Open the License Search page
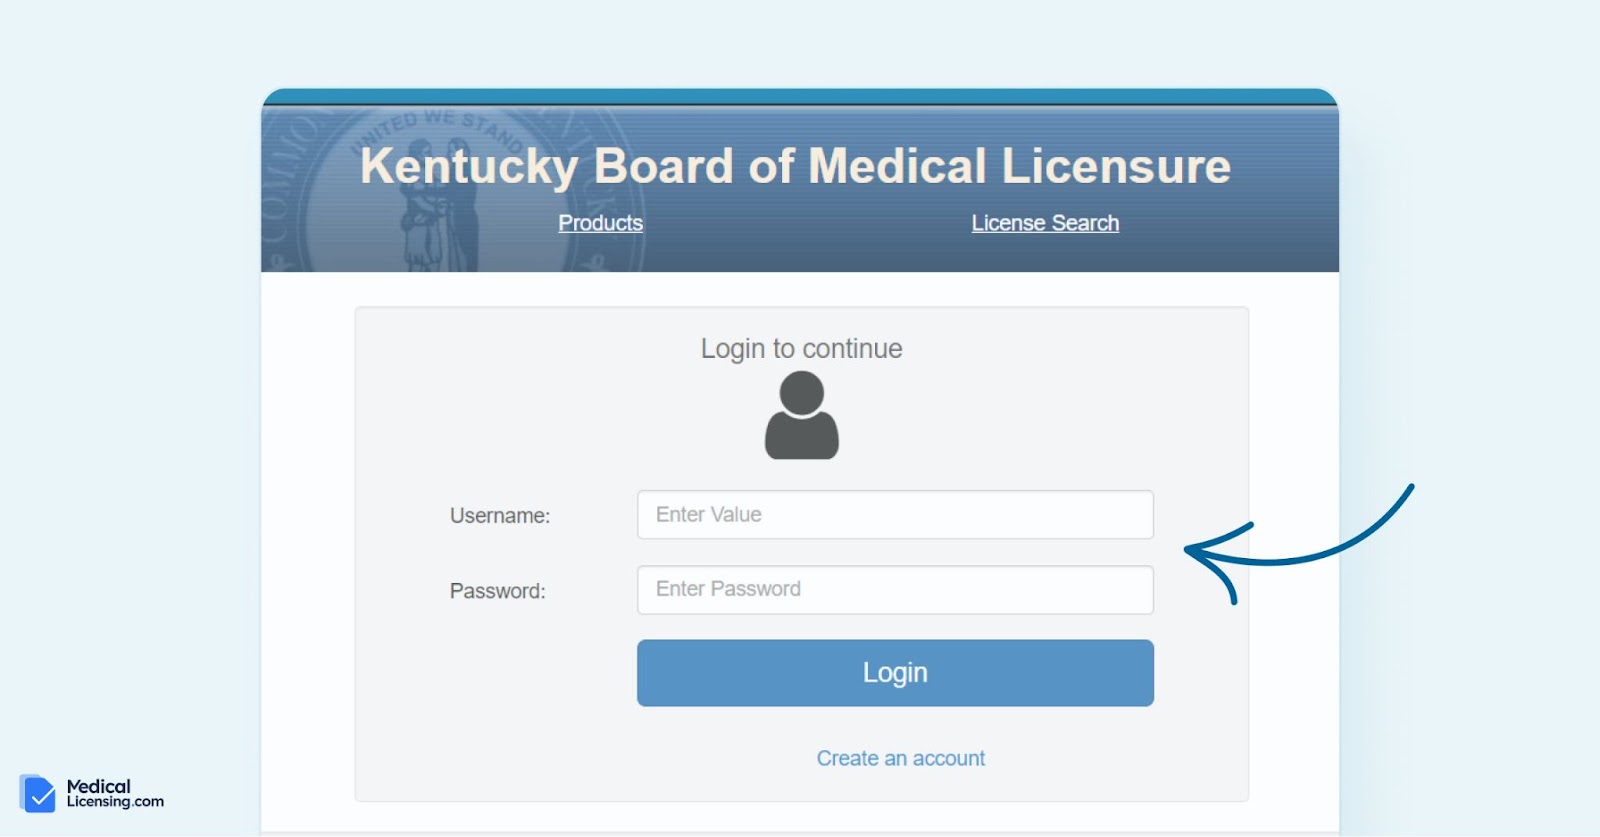This screenshot has width=1600, height=837. tap(1045, 223)
